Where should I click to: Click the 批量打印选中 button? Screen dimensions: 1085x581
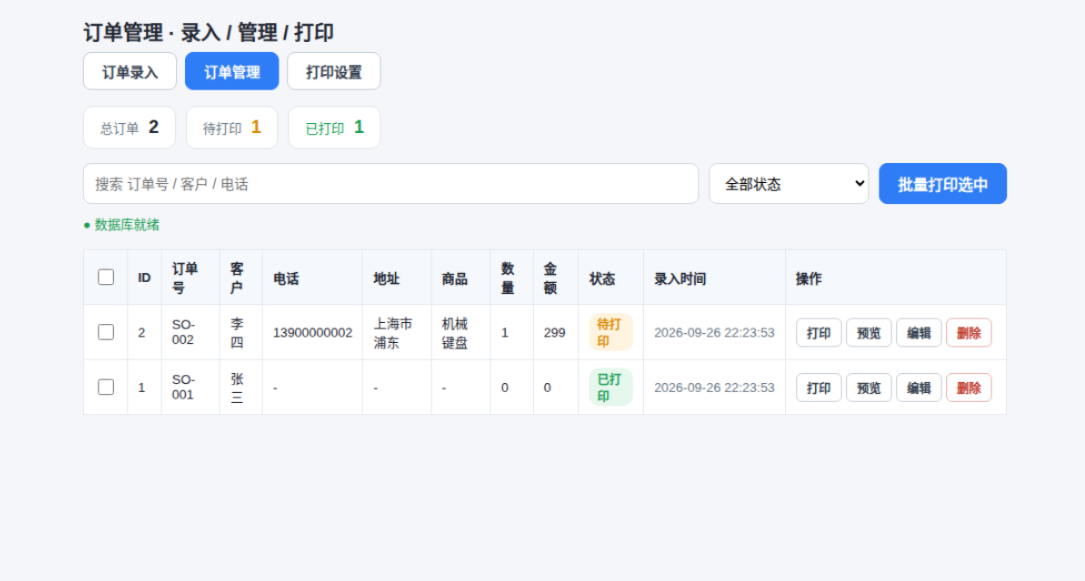tap(942, 184)
